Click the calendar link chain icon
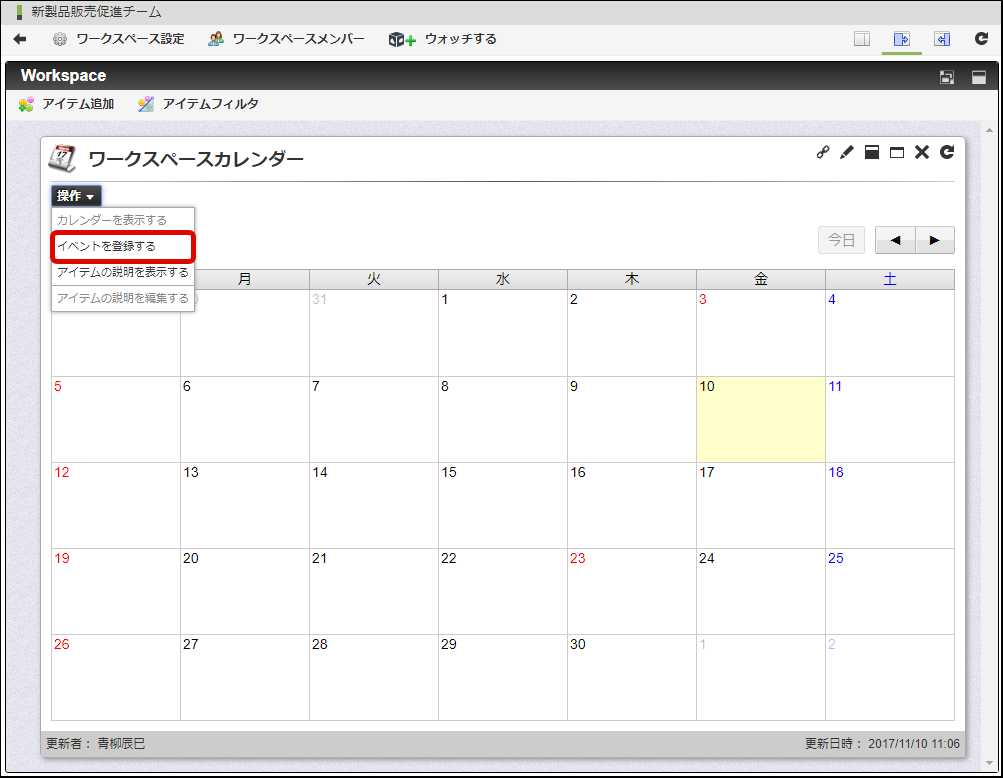This screenshot has width=1003, height=778. point(823,152)
